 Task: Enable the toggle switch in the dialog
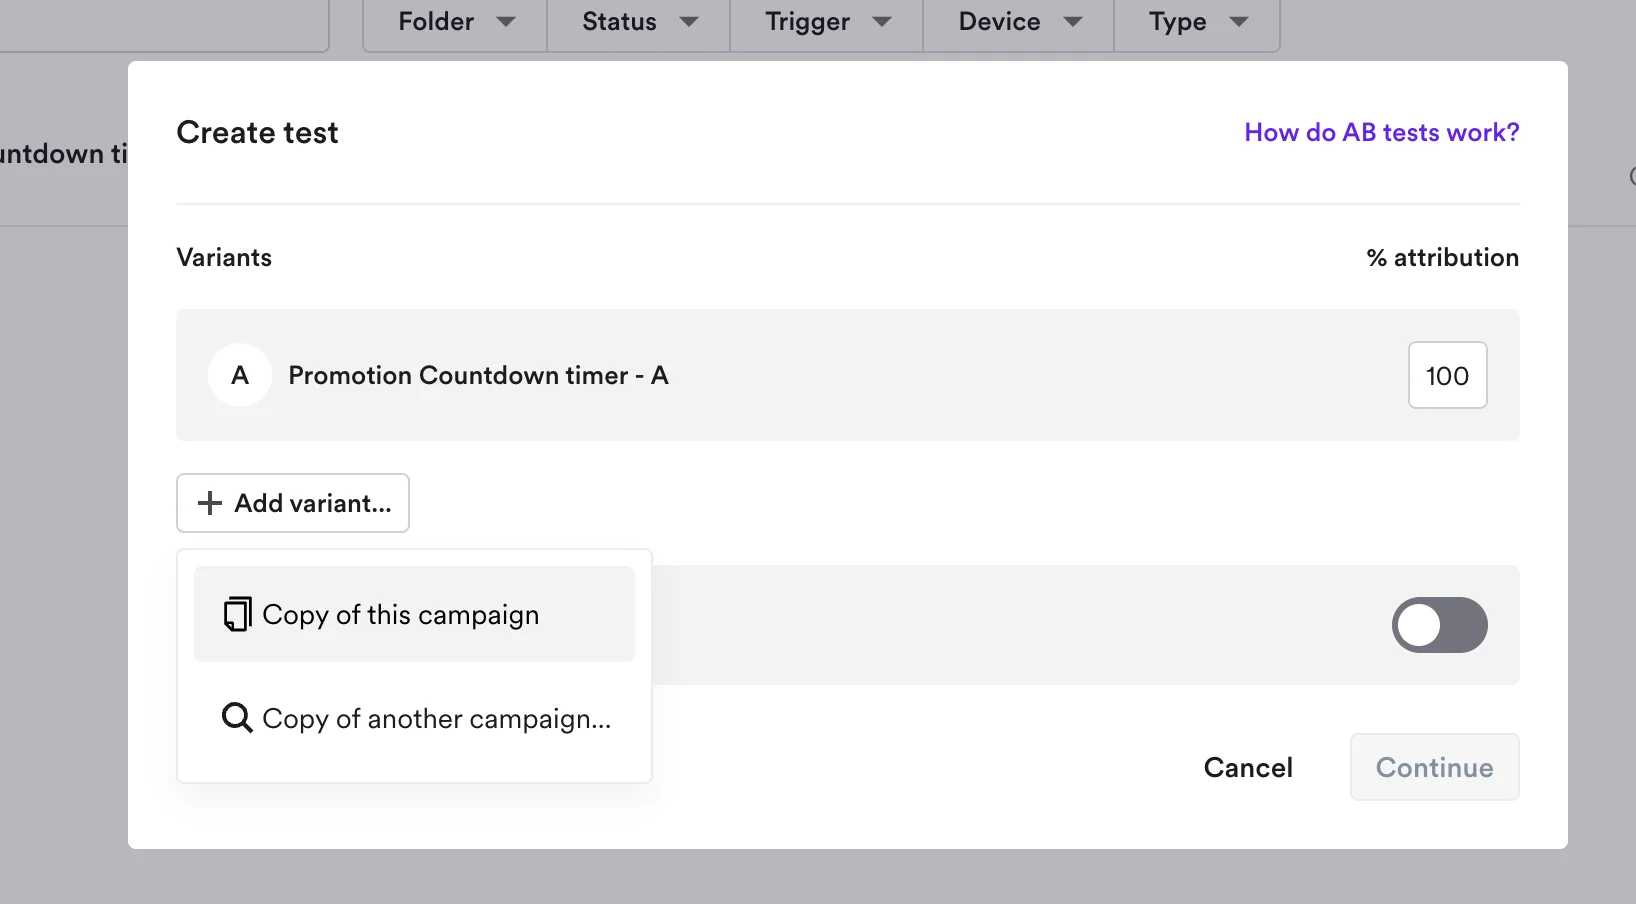1439,625
